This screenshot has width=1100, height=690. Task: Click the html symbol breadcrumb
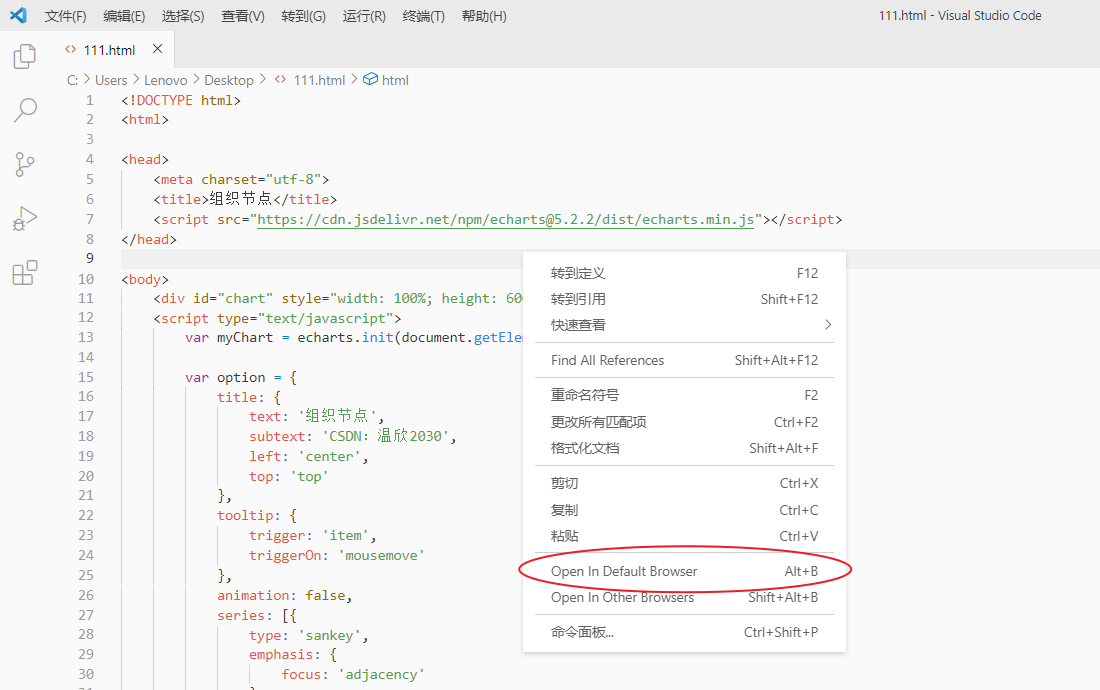pyautogui.click(x=387, y=80)
